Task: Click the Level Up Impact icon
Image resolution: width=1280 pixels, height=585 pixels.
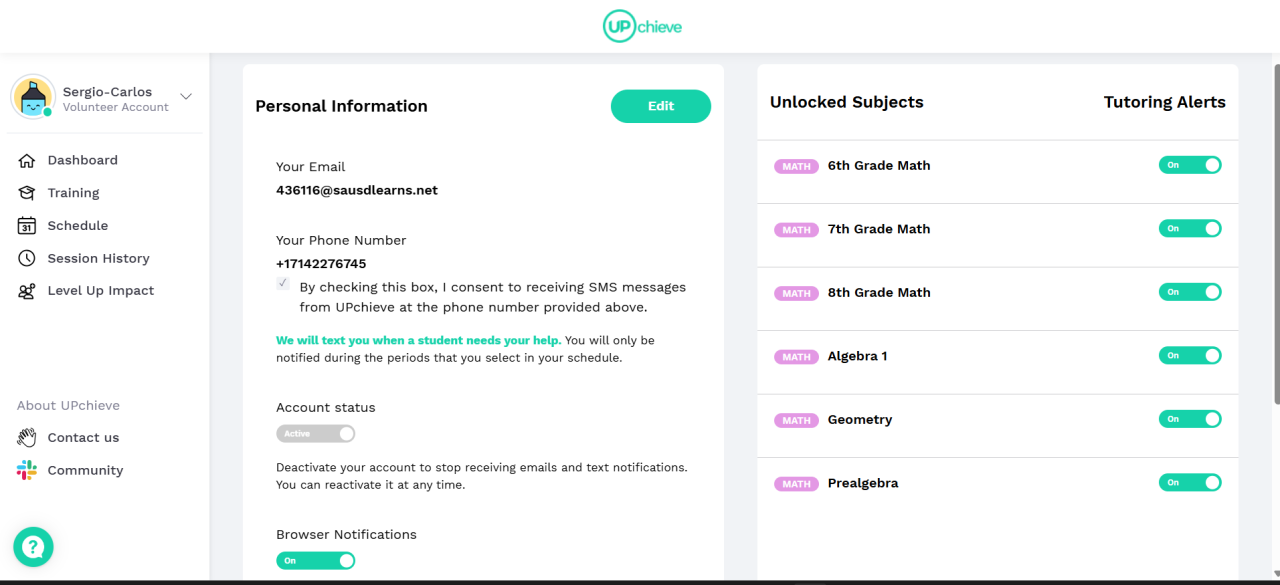Action: [x=27, y=291]
